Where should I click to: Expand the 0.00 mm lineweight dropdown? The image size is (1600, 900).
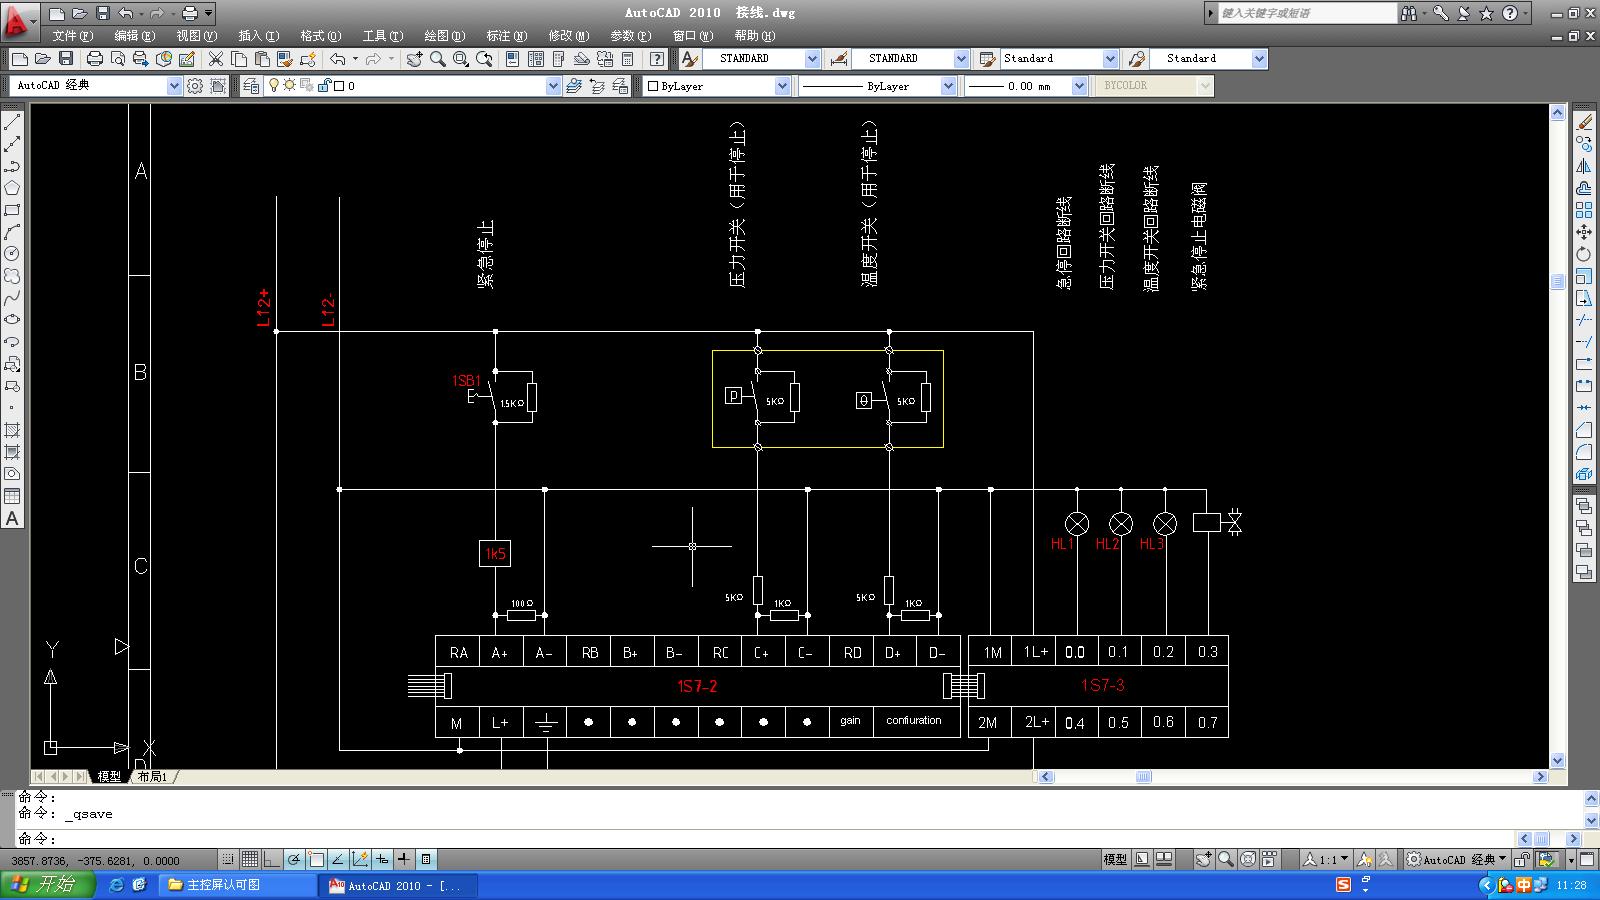tap(1079, 86)
